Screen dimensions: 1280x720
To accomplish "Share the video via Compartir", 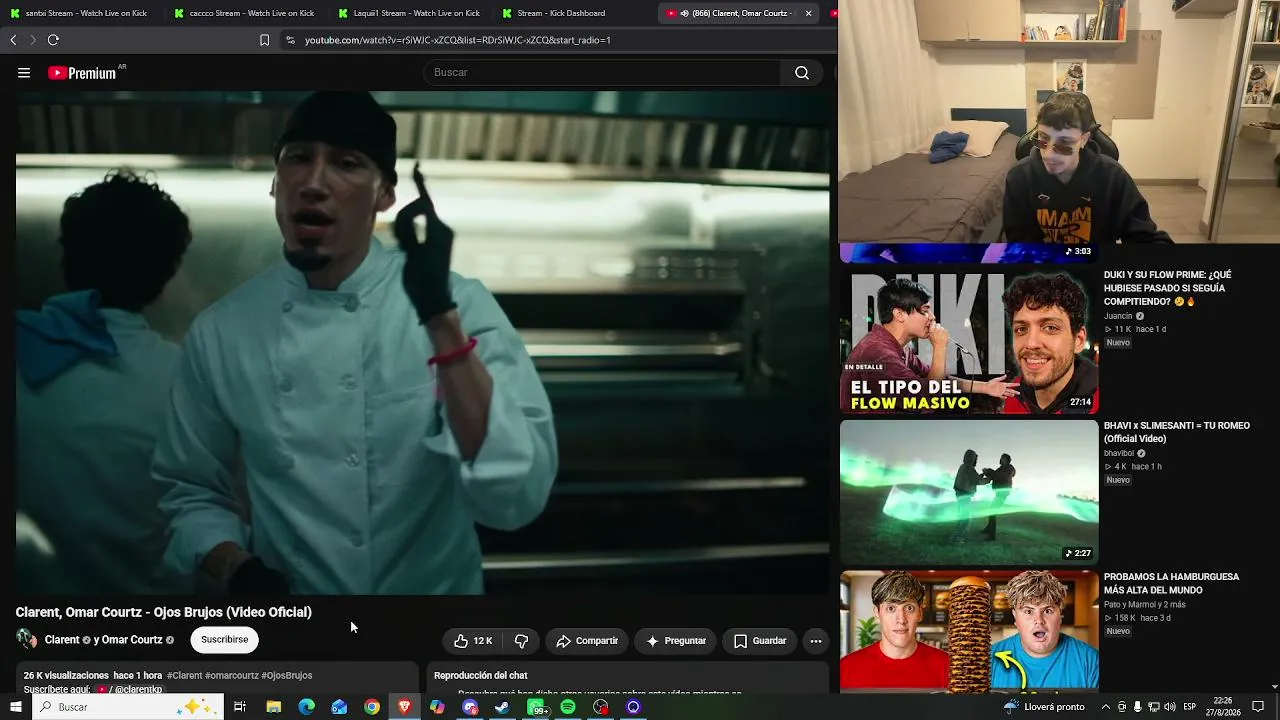I will (x=587, y=641).
